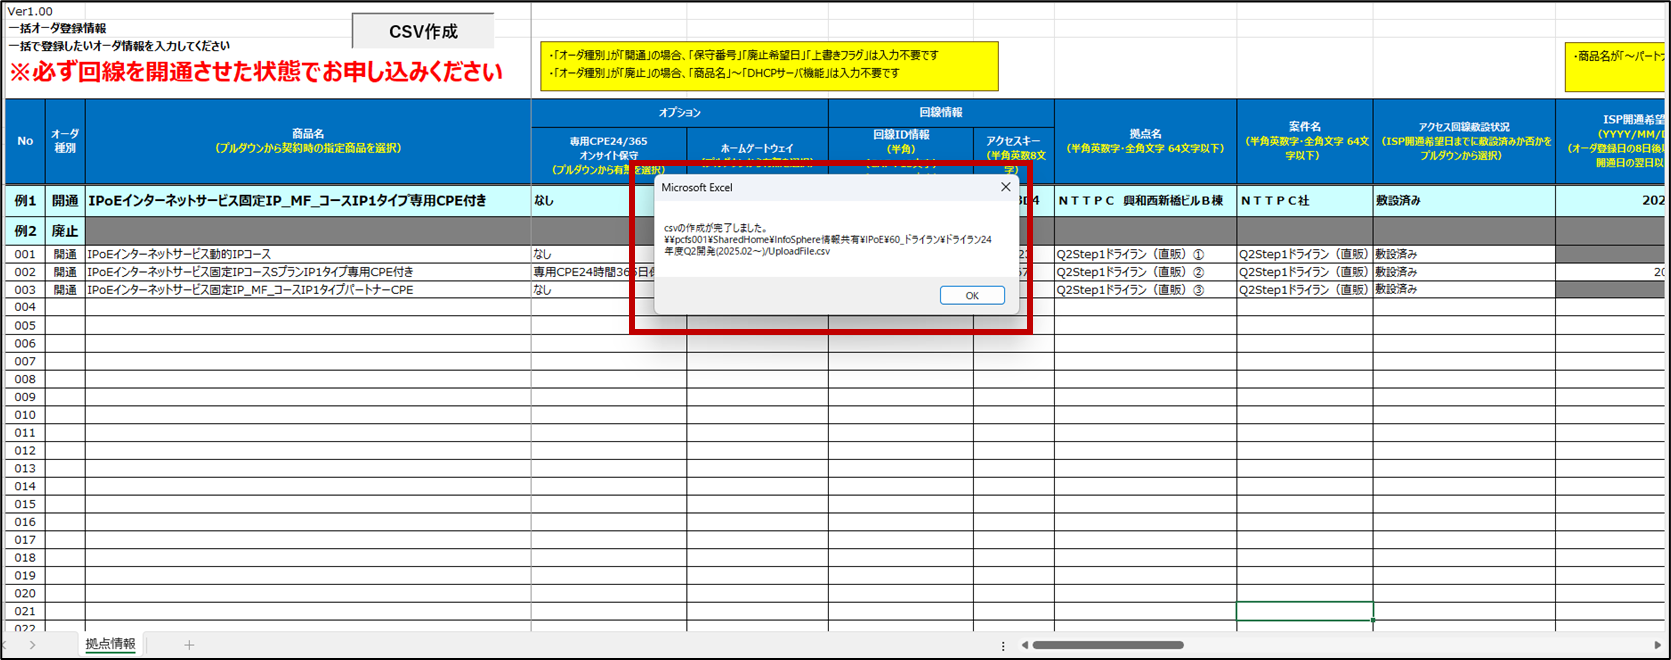Screen dimensions: 1671x660
Task: Switch to the 拠点情報 sheet tab
Action: 110,644
